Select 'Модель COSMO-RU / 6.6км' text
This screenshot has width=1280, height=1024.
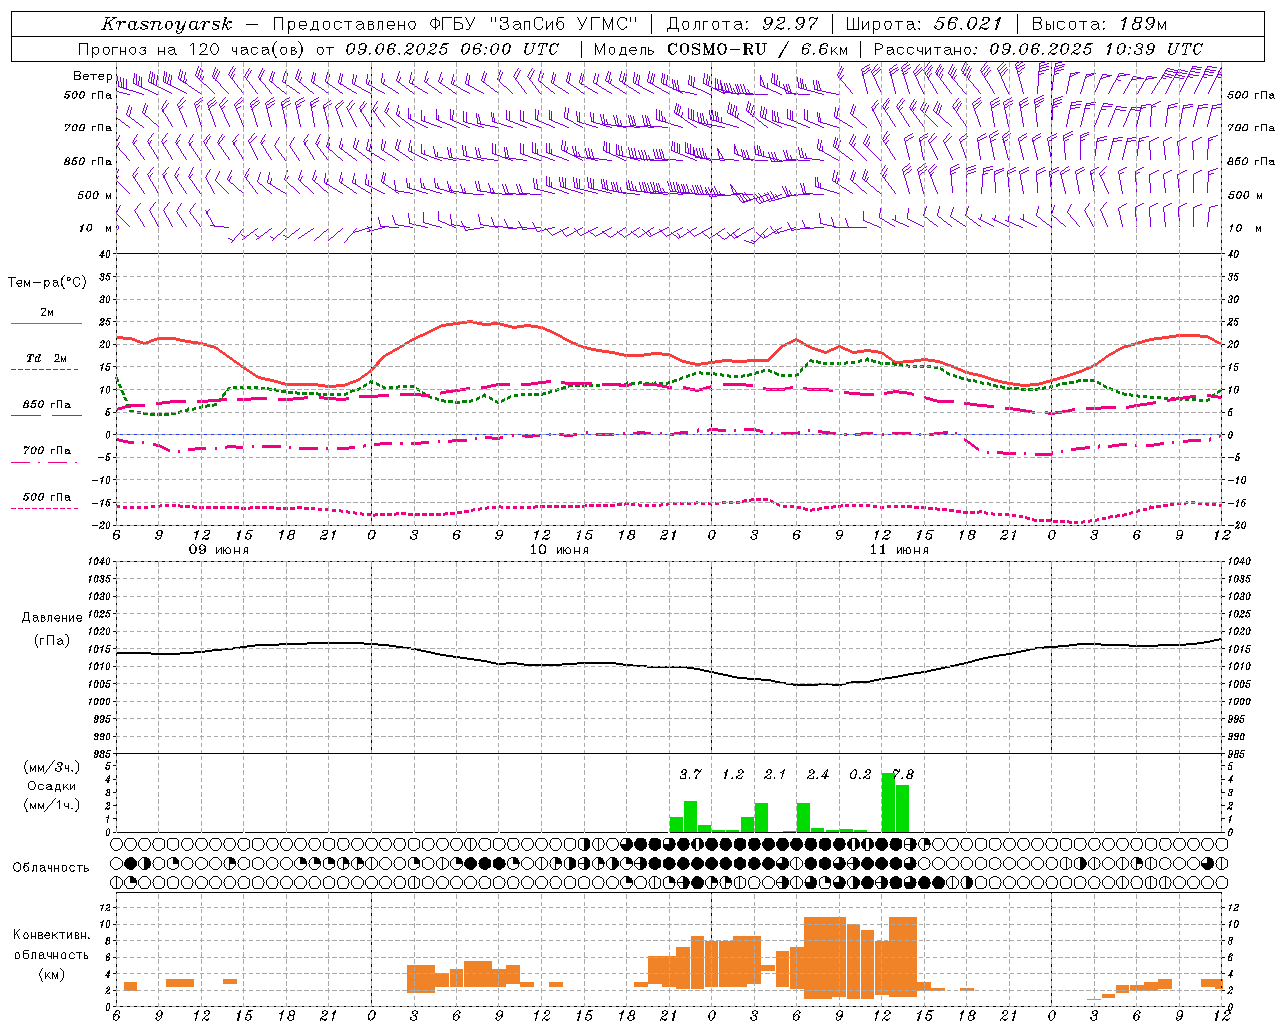pos(721,49)
